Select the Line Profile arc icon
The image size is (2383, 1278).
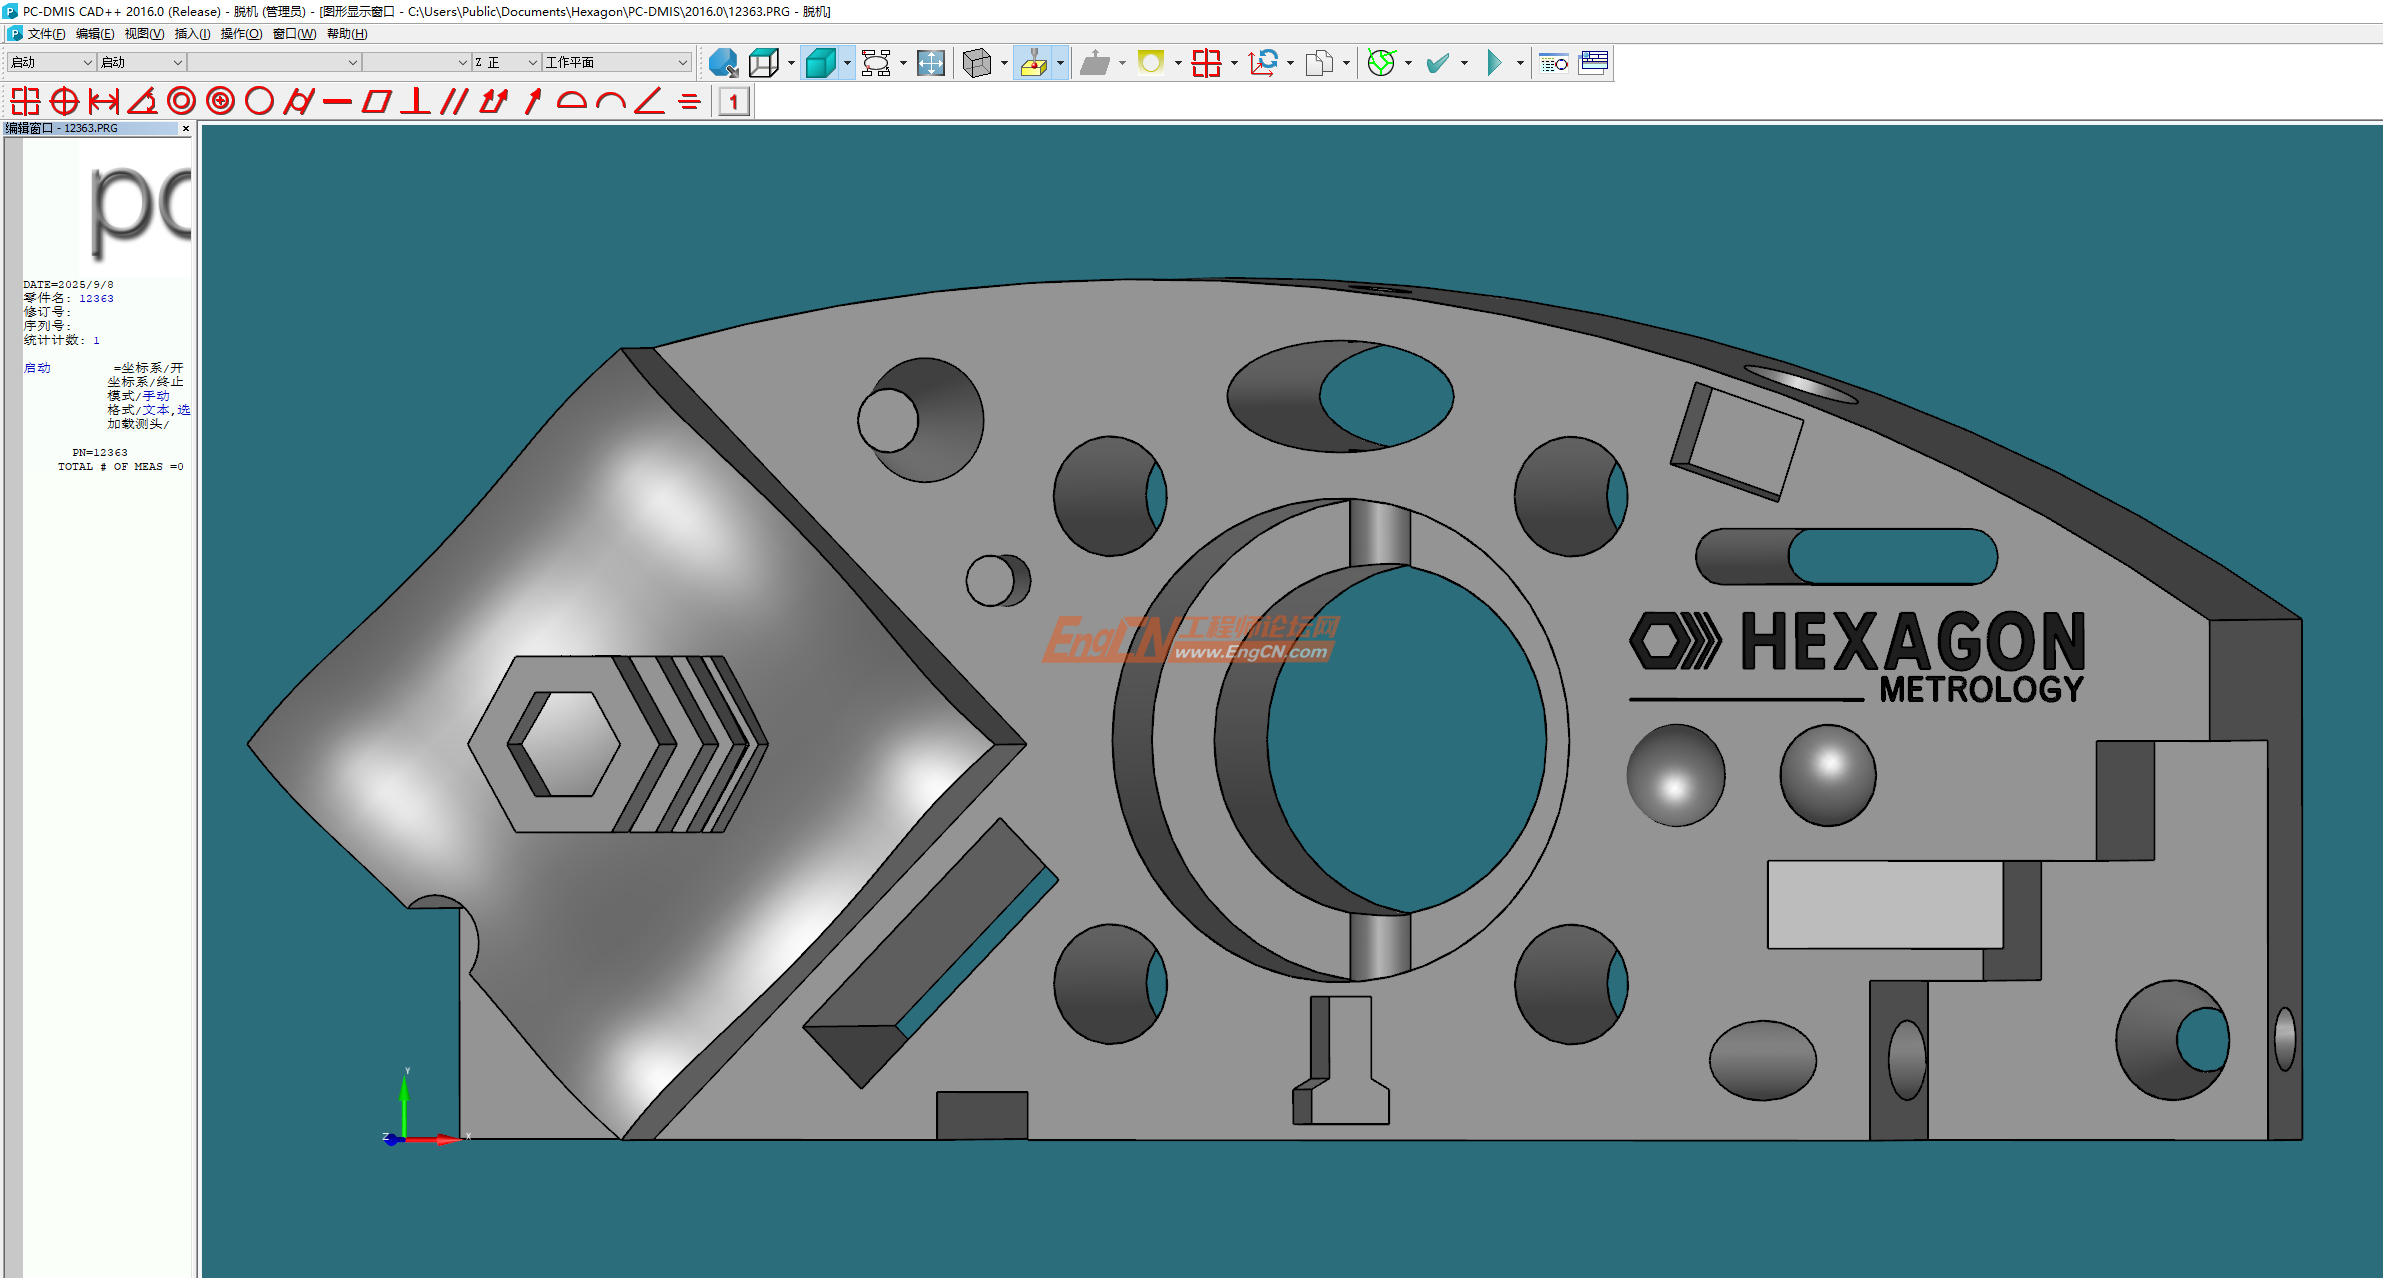click(x=610, y=101)
